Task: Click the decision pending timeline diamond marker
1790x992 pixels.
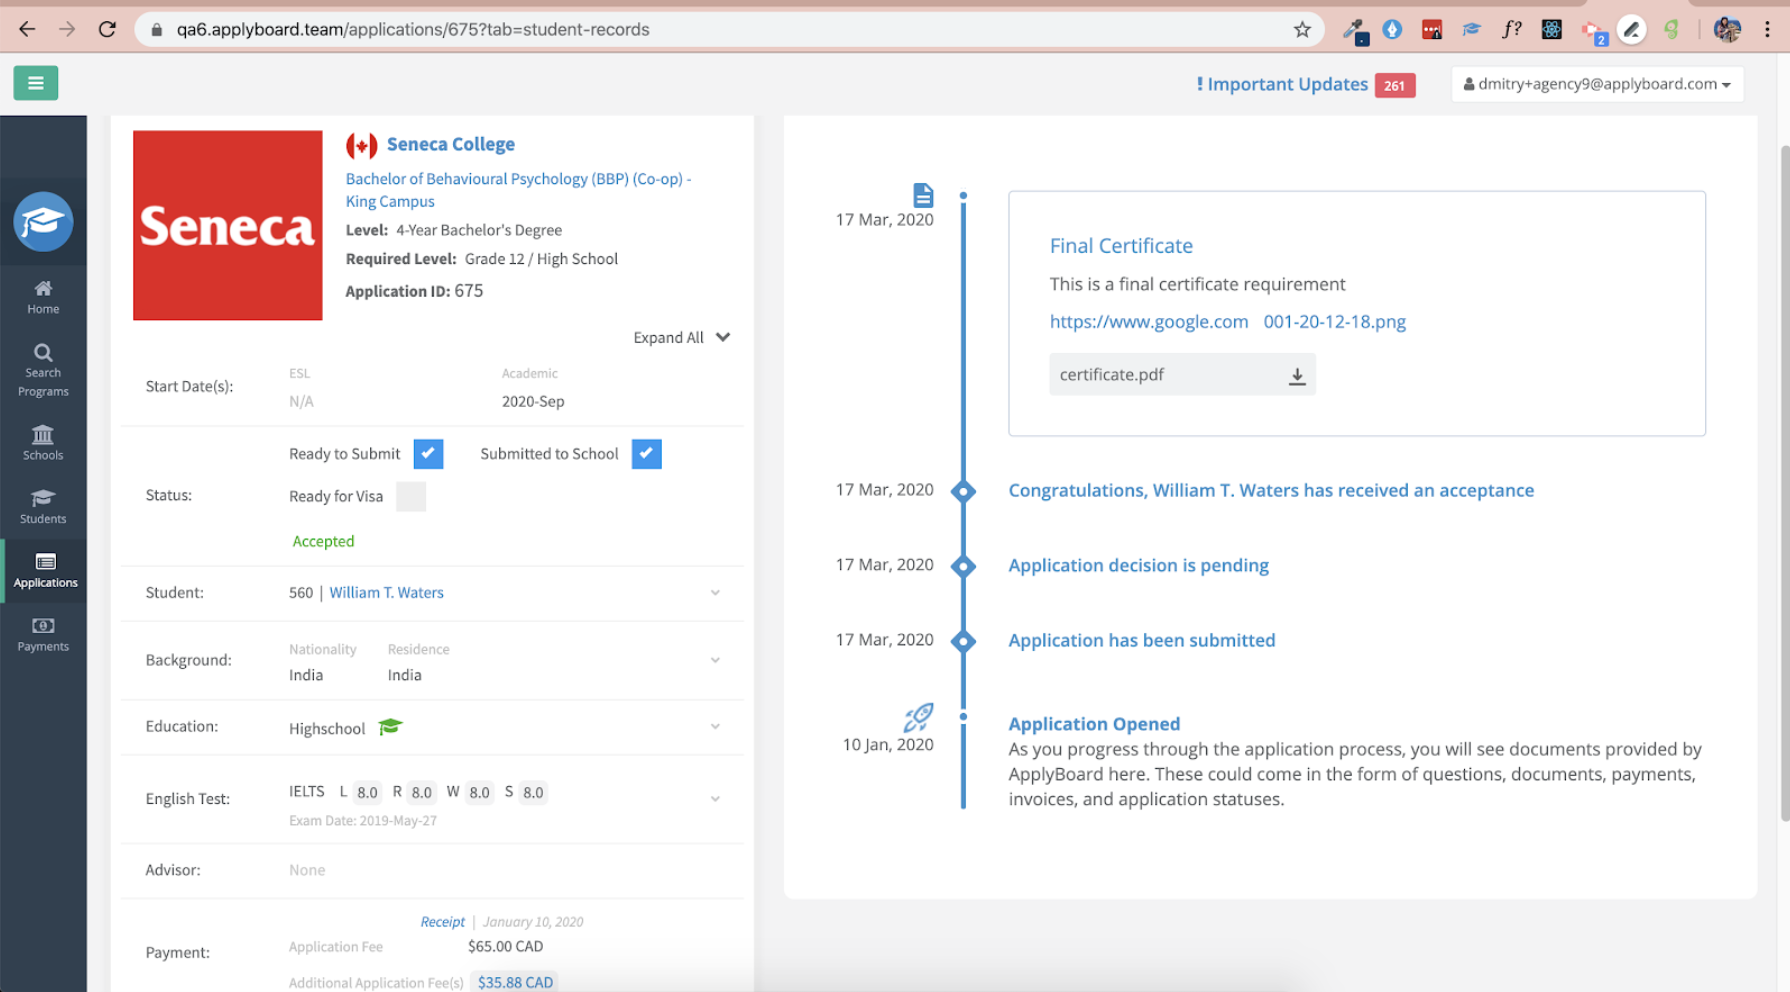Action: tap(963, 566)
